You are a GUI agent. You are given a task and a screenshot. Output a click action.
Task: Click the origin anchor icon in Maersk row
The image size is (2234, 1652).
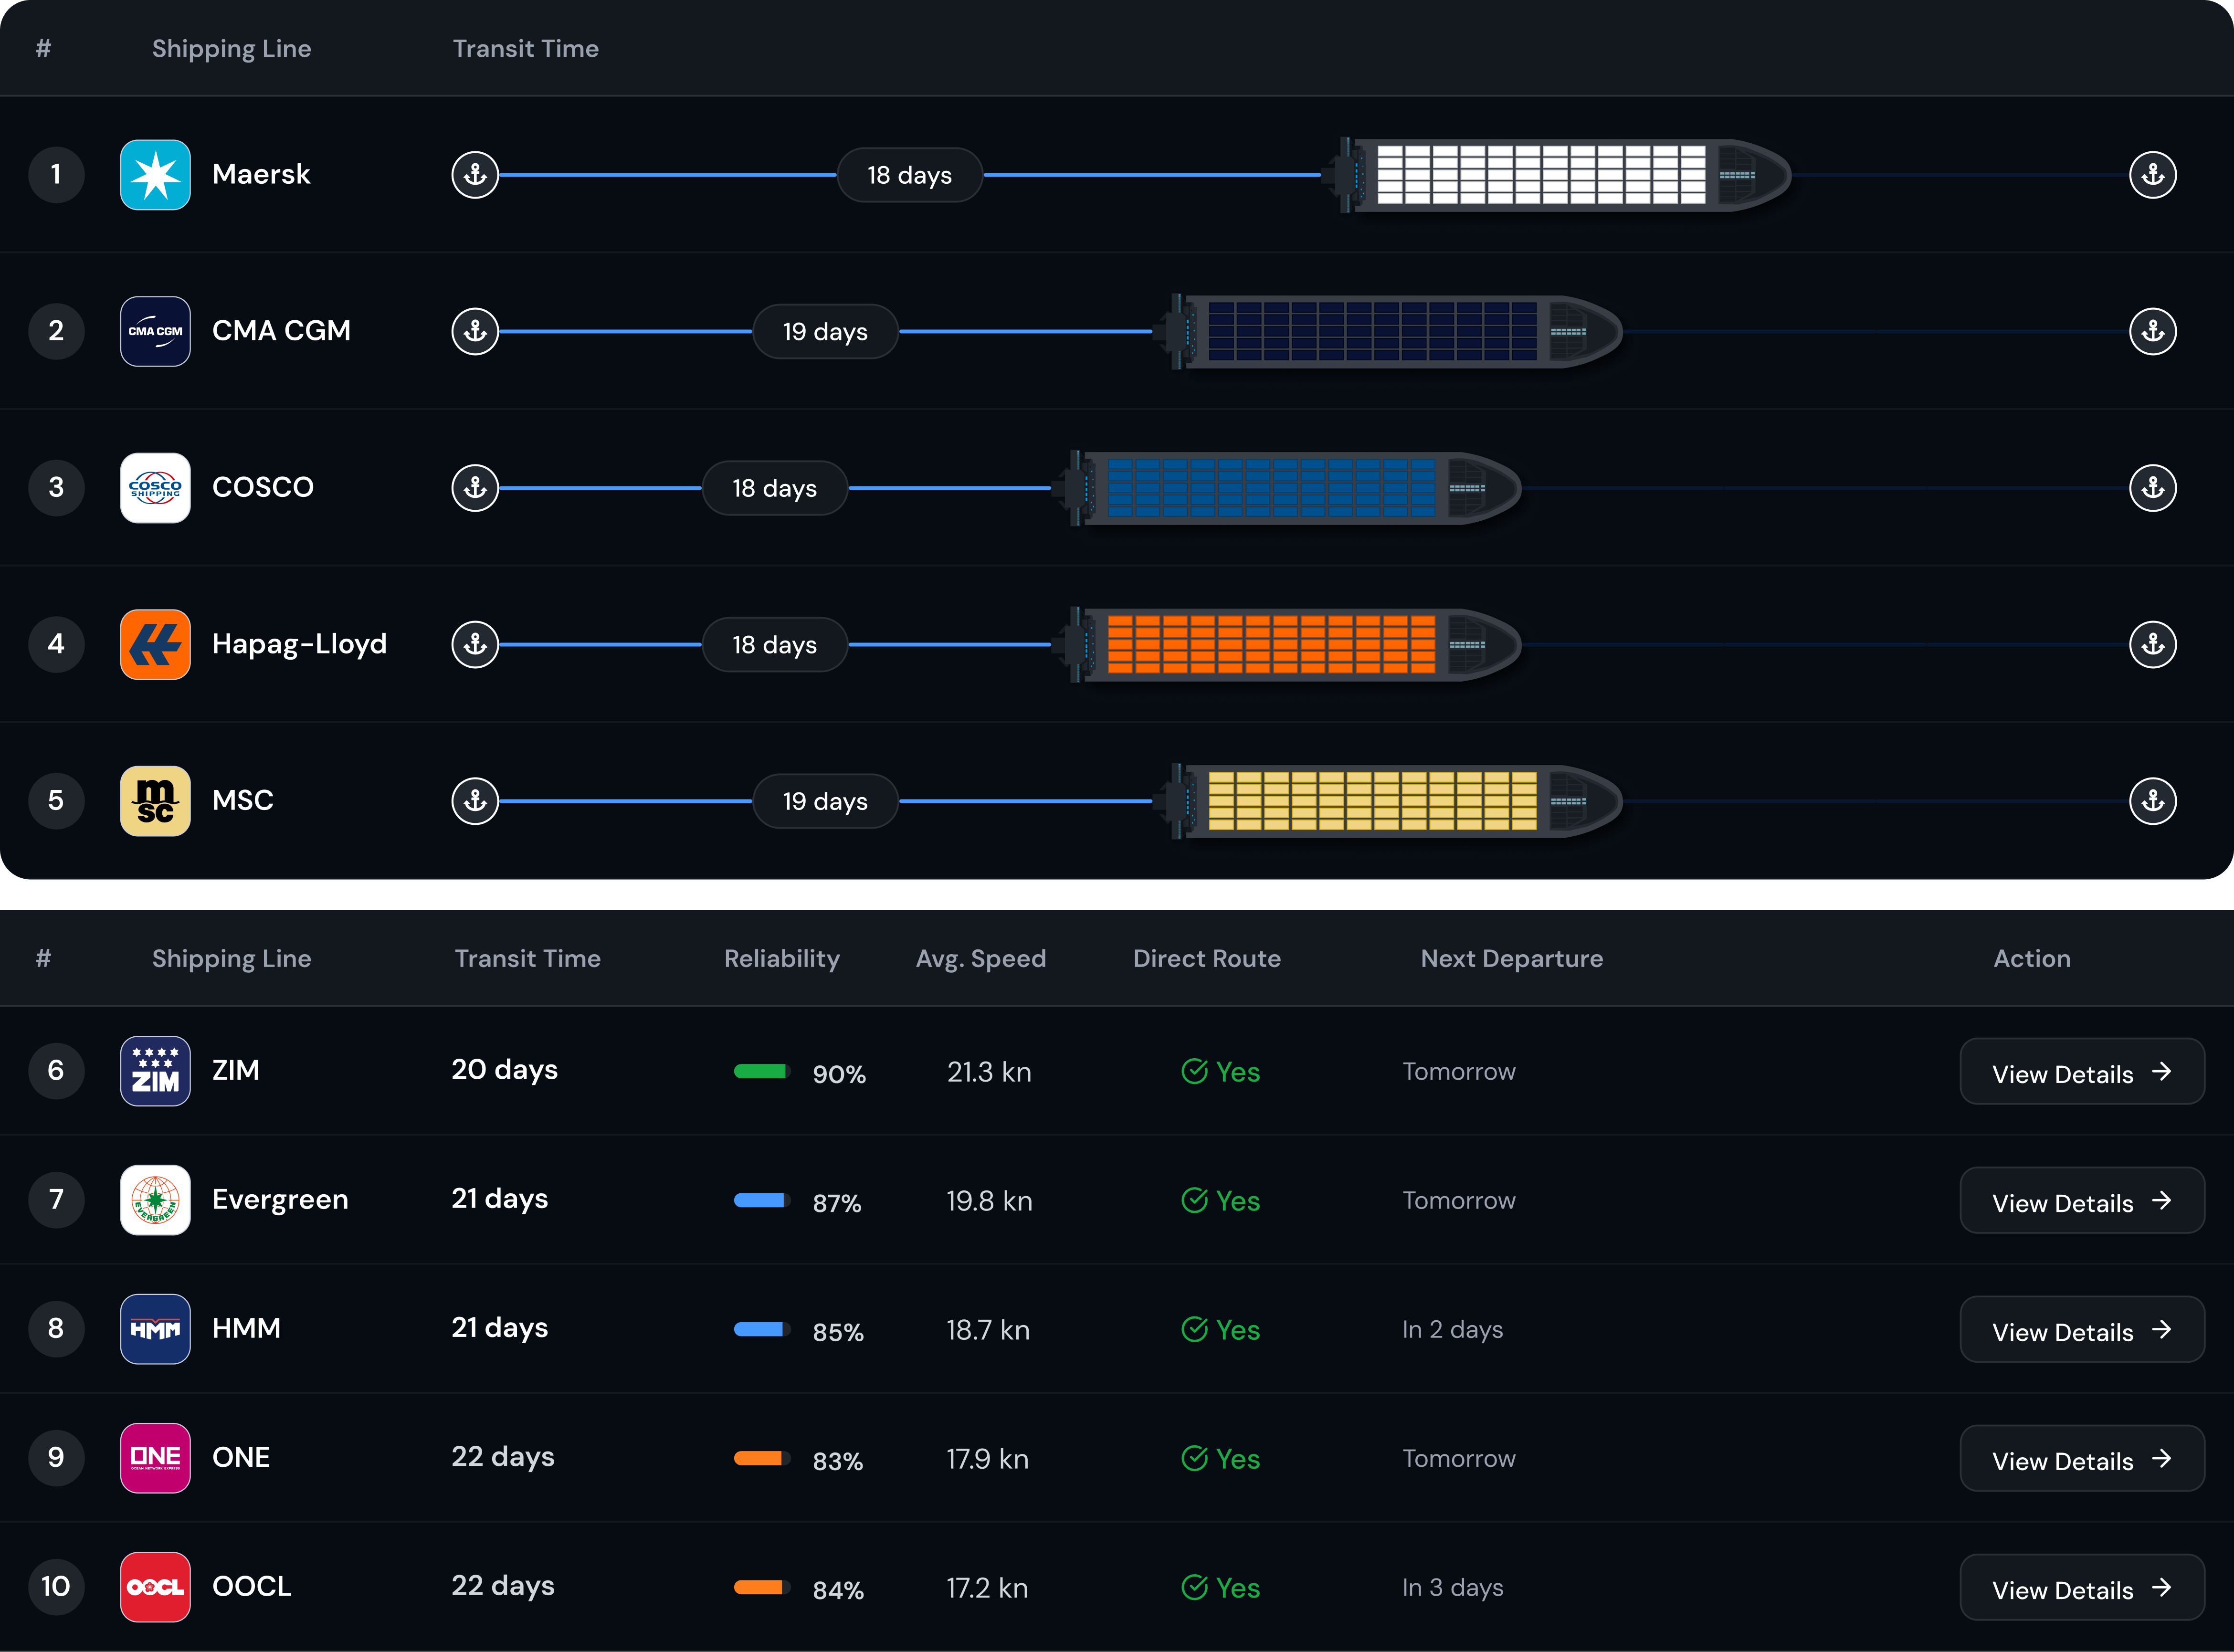tap(475, 175)
